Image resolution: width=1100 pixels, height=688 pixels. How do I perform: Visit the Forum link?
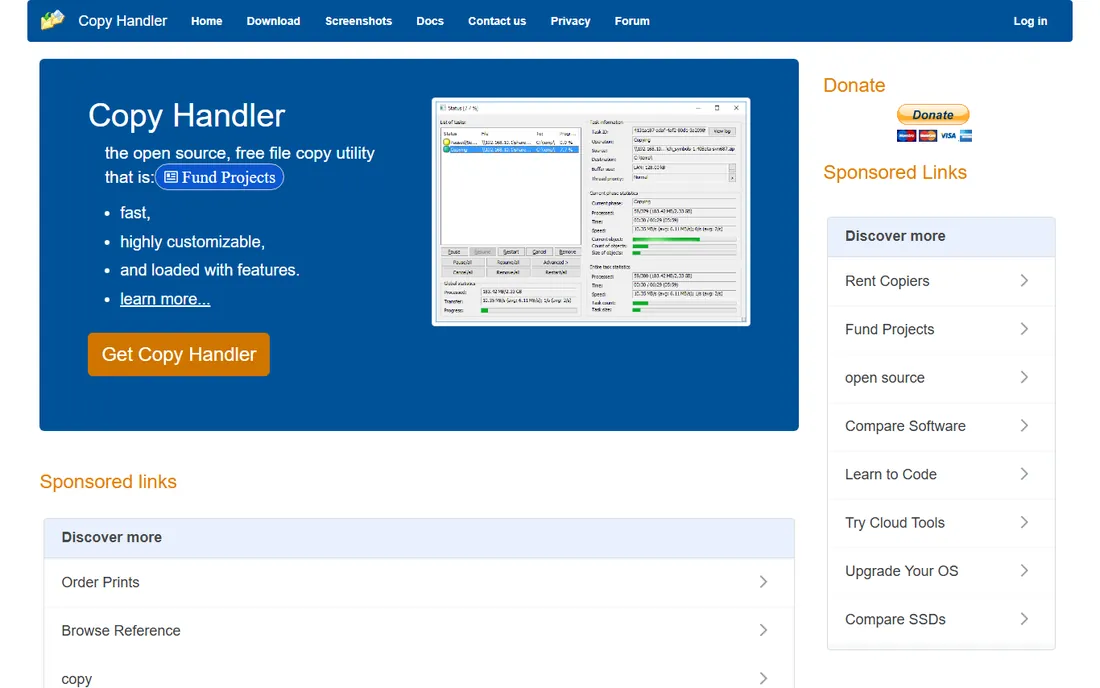[632, 21]
